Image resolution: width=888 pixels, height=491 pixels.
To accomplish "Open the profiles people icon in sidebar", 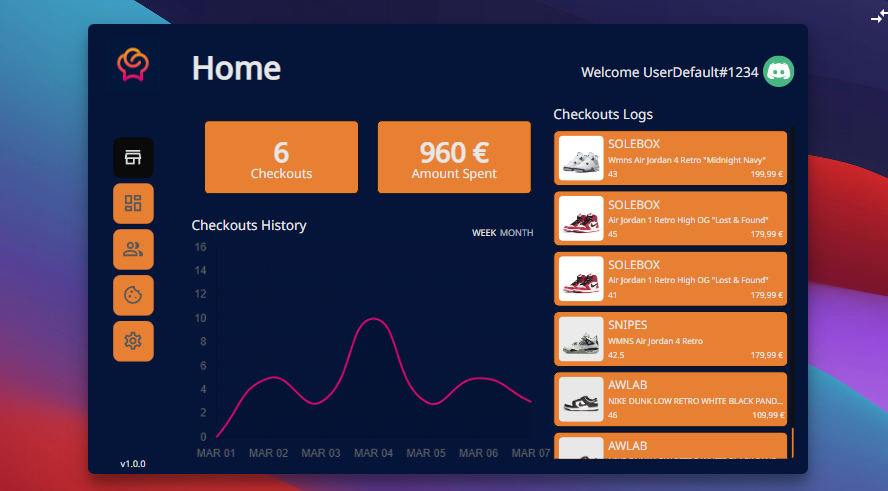I will (x=133, y=249).
